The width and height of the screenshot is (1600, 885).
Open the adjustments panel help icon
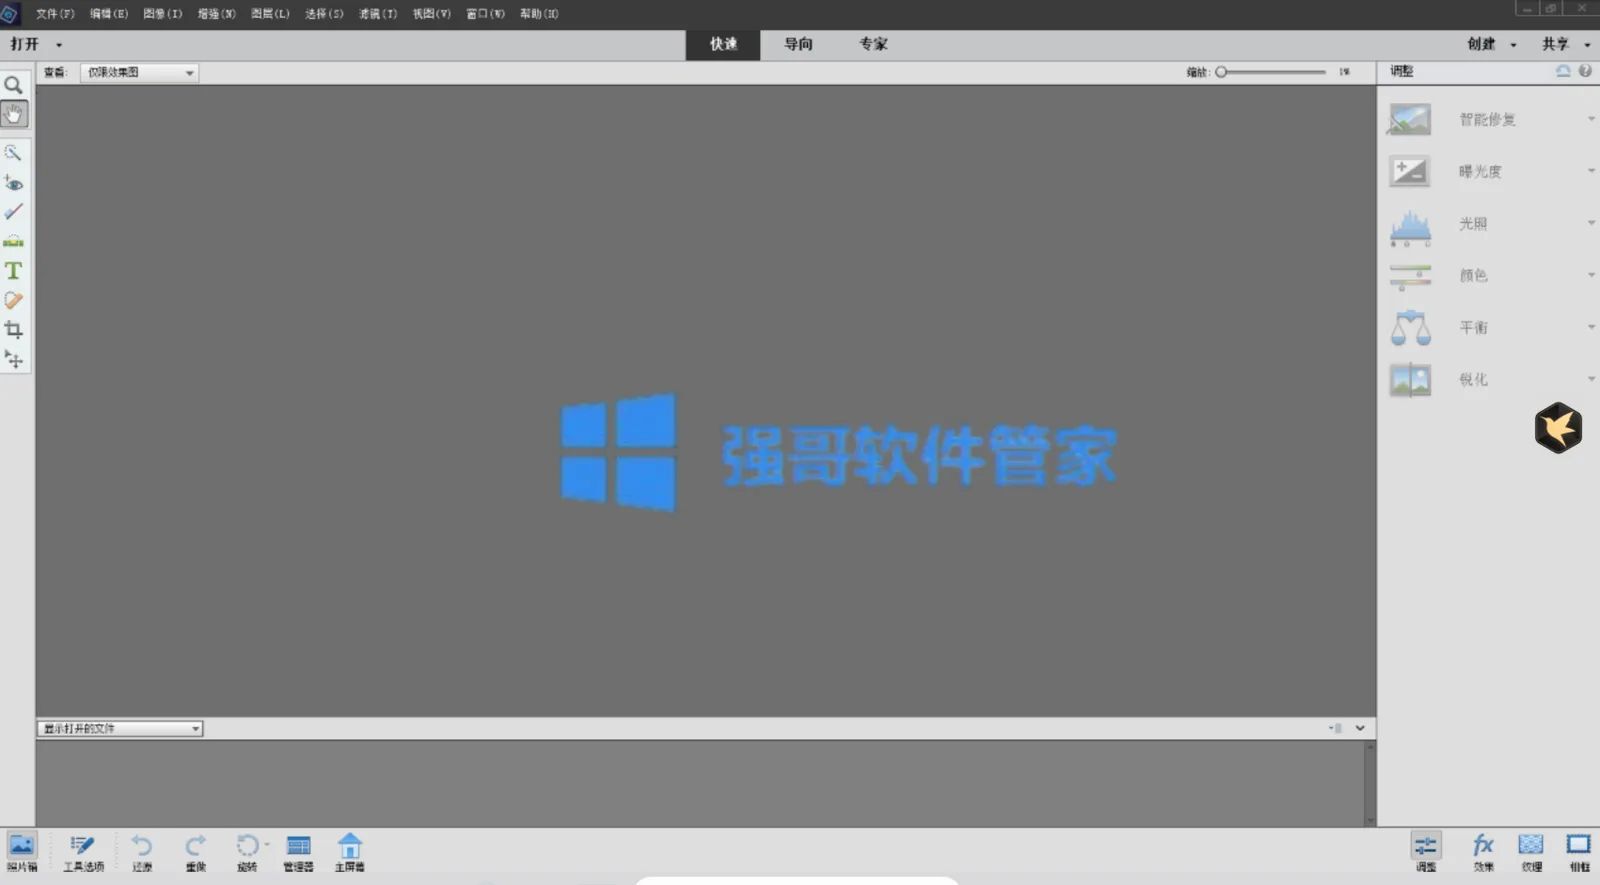coord(1585,71)
